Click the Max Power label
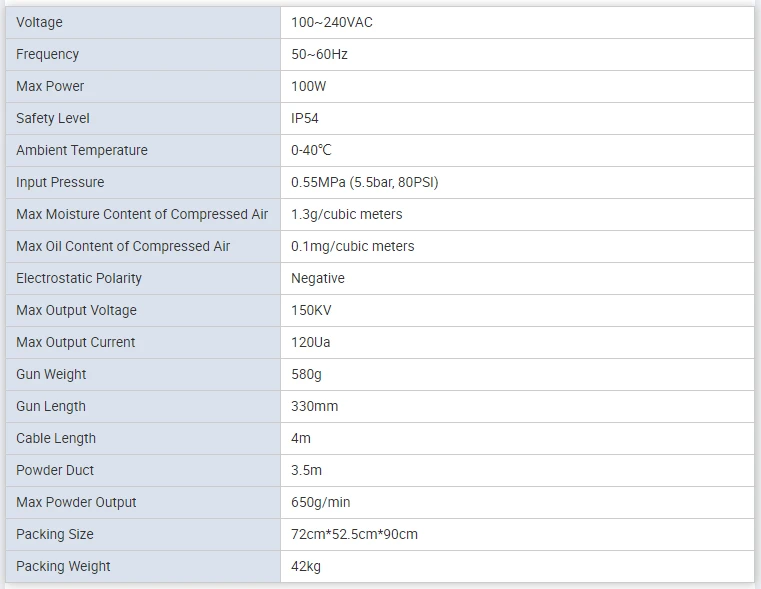This screenshot has height=589, width=761. 50,86
